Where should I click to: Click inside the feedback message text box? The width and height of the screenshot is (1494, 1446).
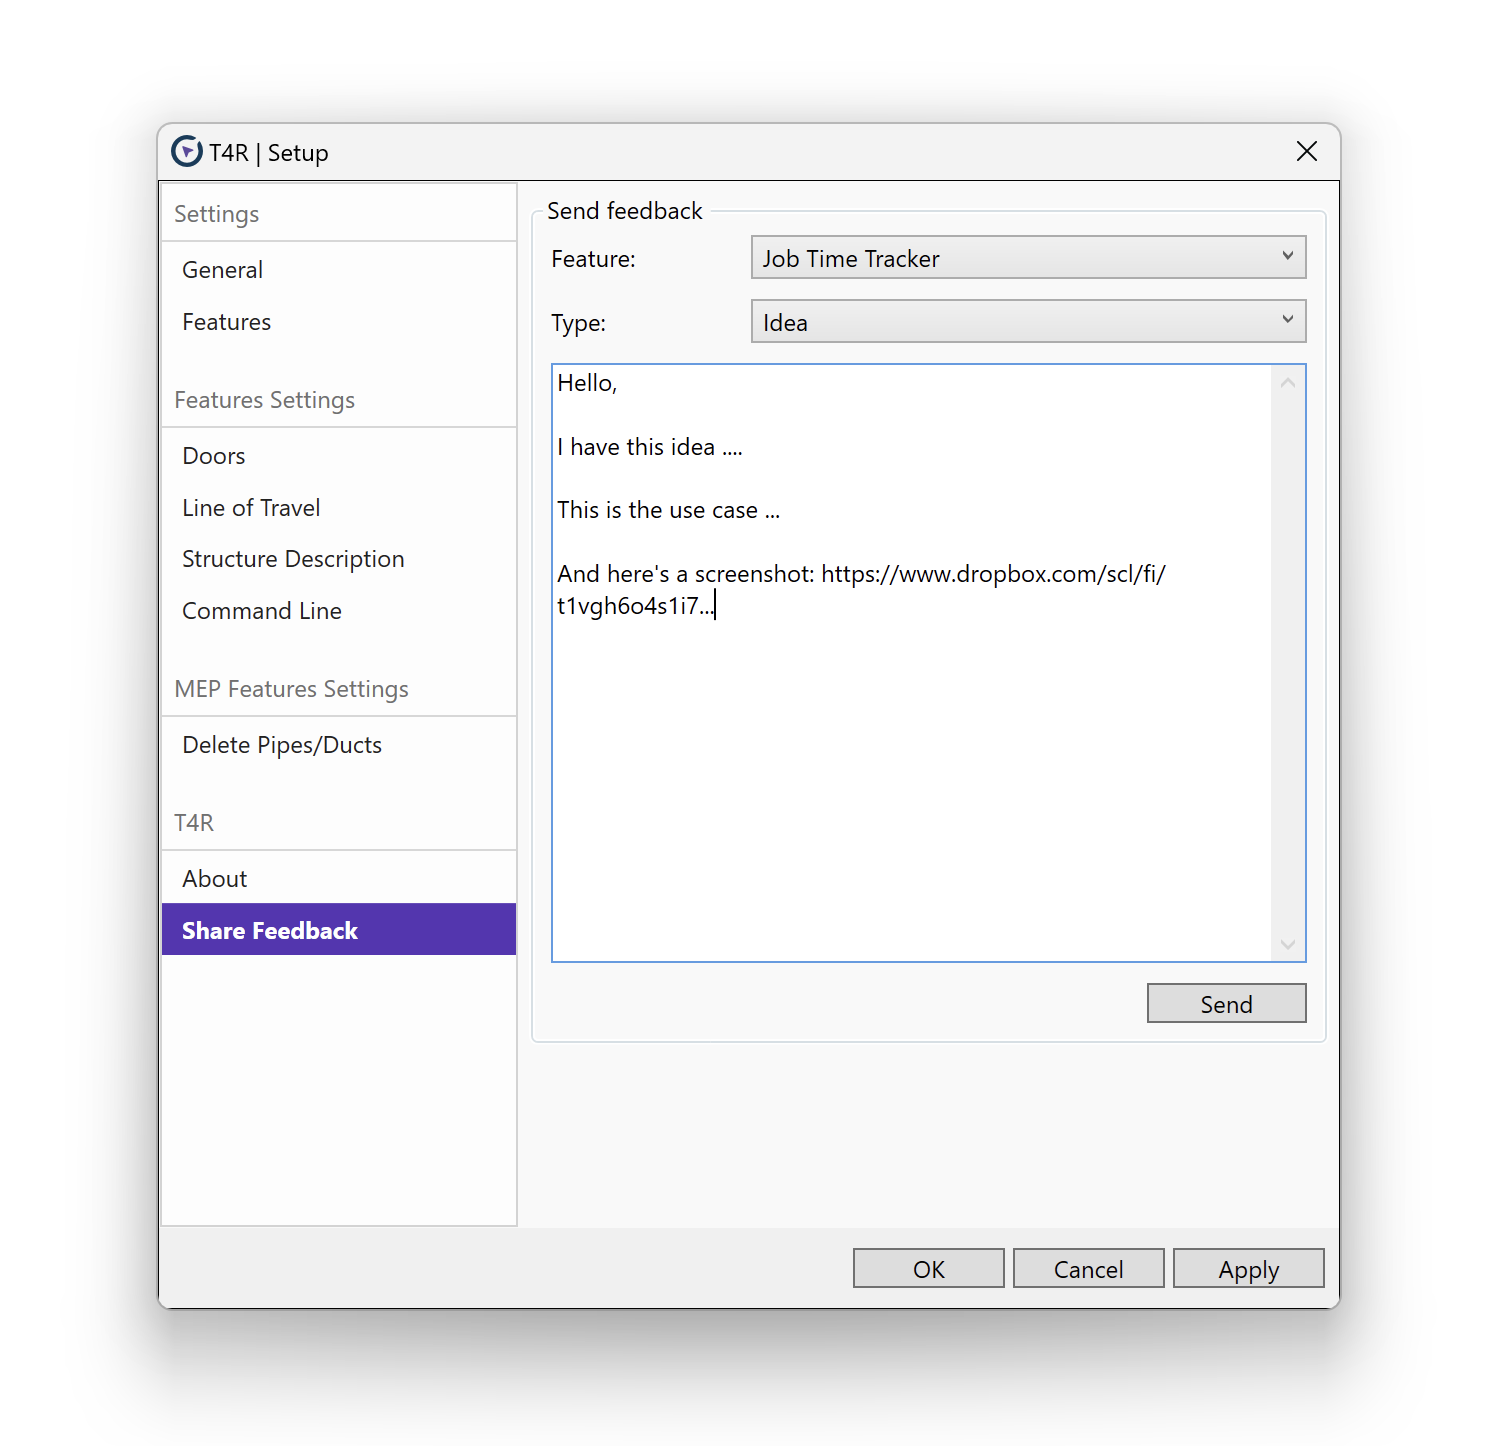pos(910,780)
